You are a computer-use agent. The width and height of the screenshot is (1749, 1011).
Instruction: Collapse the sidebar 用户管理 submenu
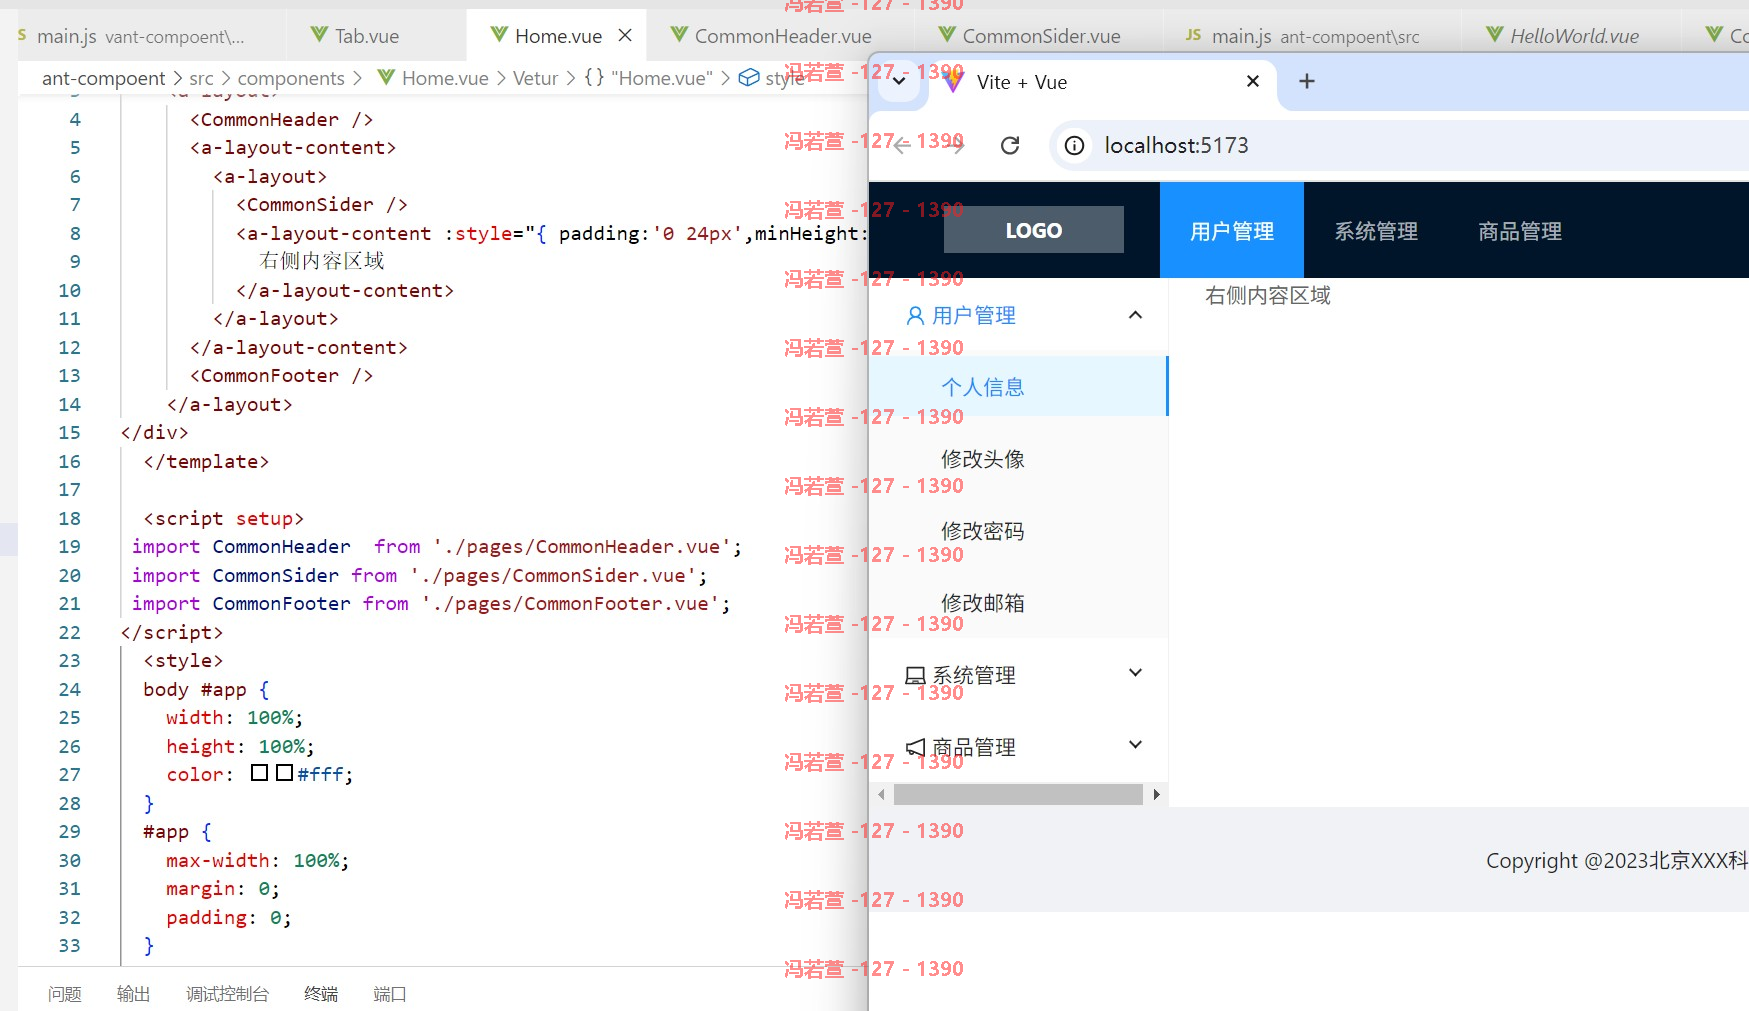coord(1135,315)
